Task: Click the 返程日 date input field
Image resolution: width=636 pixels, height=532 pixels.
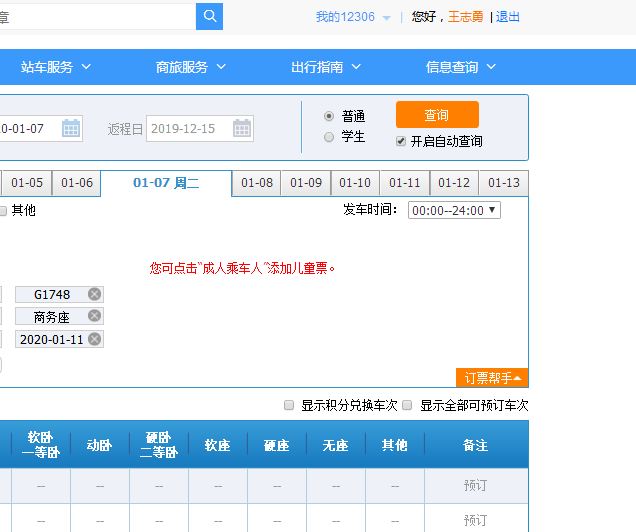Action: [200, 129]
